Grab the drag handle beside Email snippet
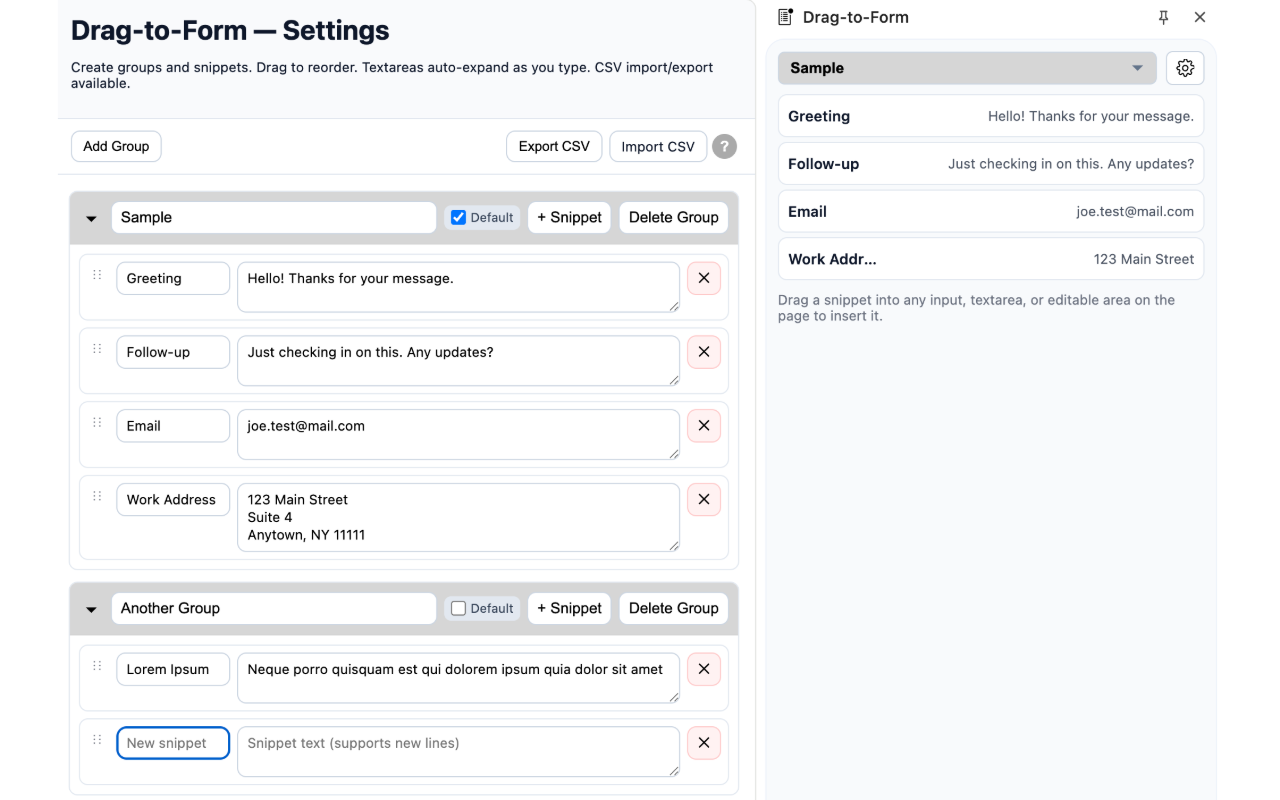The width and height of the screenshot is (1280, 800). 97,423
